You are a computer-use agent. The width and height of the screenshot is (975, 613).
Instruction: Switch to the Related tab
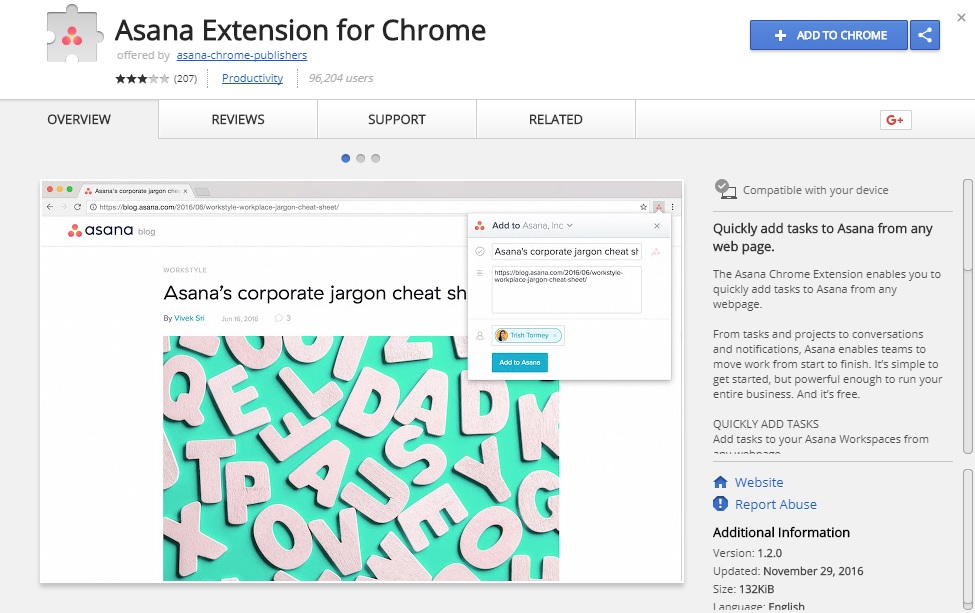coord(556,119)
